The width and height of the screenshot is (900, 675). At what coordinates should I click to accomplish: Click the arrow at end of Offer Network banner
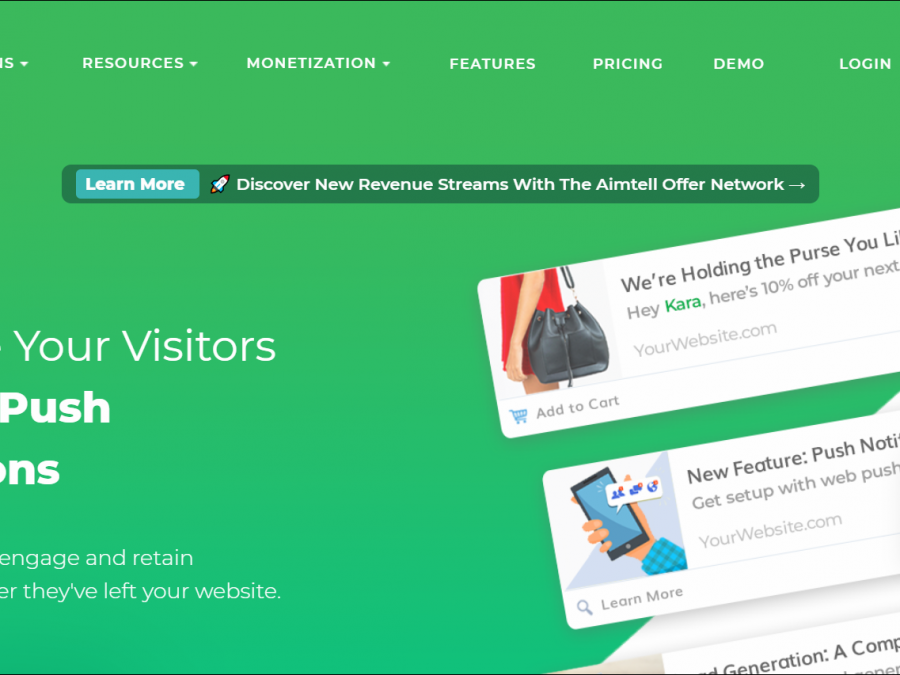click(797, 185)
